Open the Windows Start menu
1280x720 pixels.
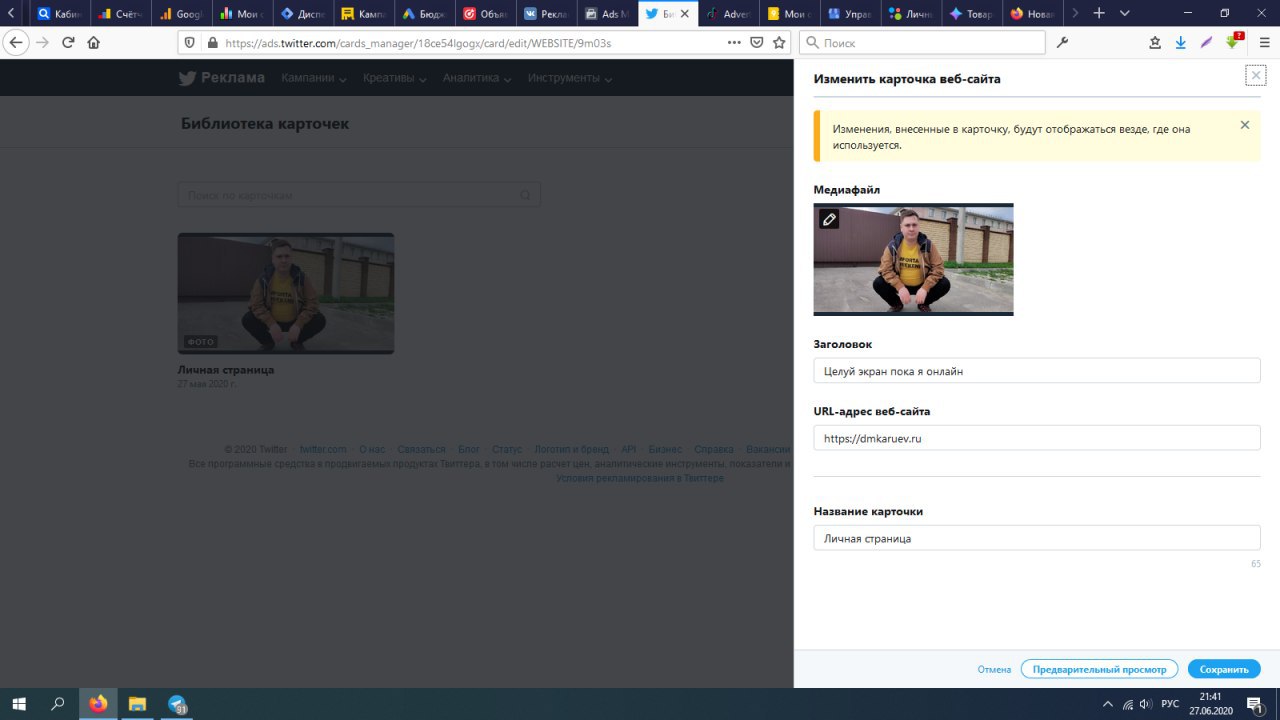(x=18, y=704)
